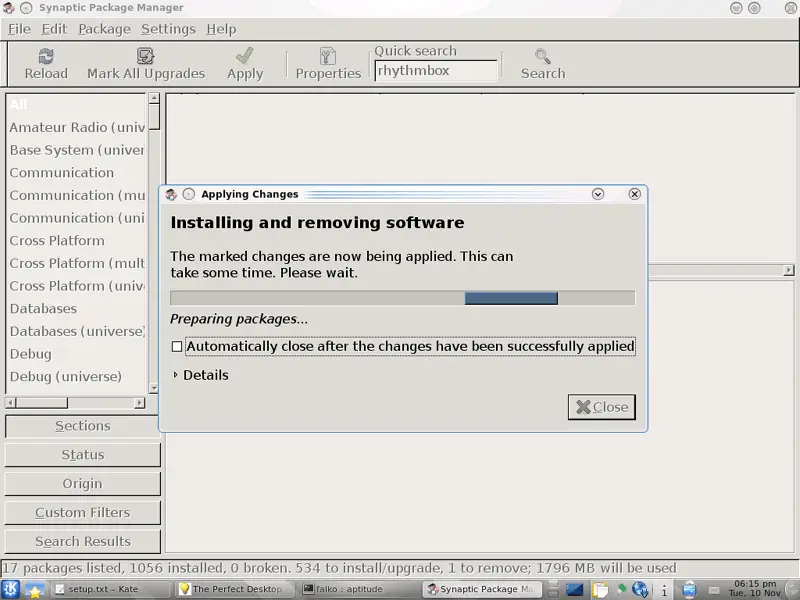This screenshot has height=600, width=800.
Task: Open the Properties toolbar icon
Action: coord(328,56)
